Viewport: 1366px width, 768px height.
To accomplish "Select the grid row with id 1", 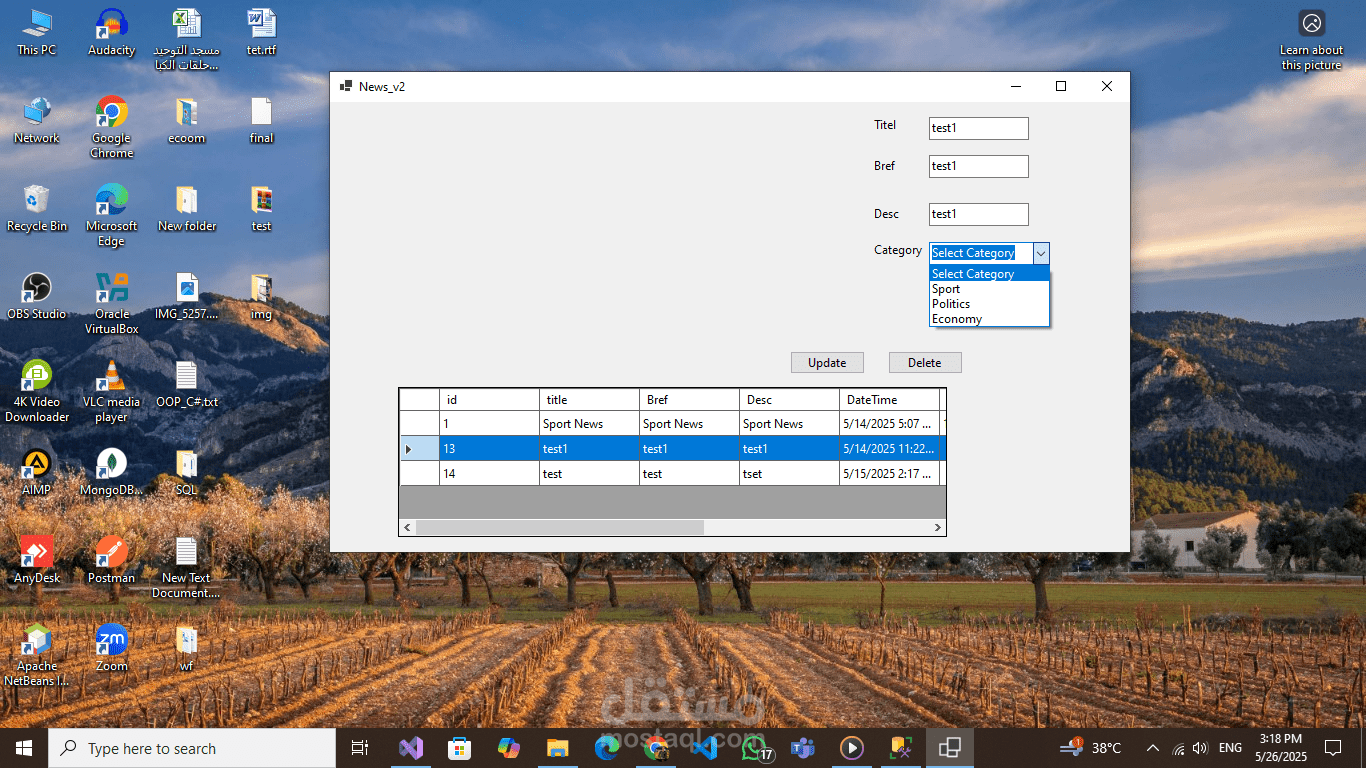I will [x=672, y=424].
